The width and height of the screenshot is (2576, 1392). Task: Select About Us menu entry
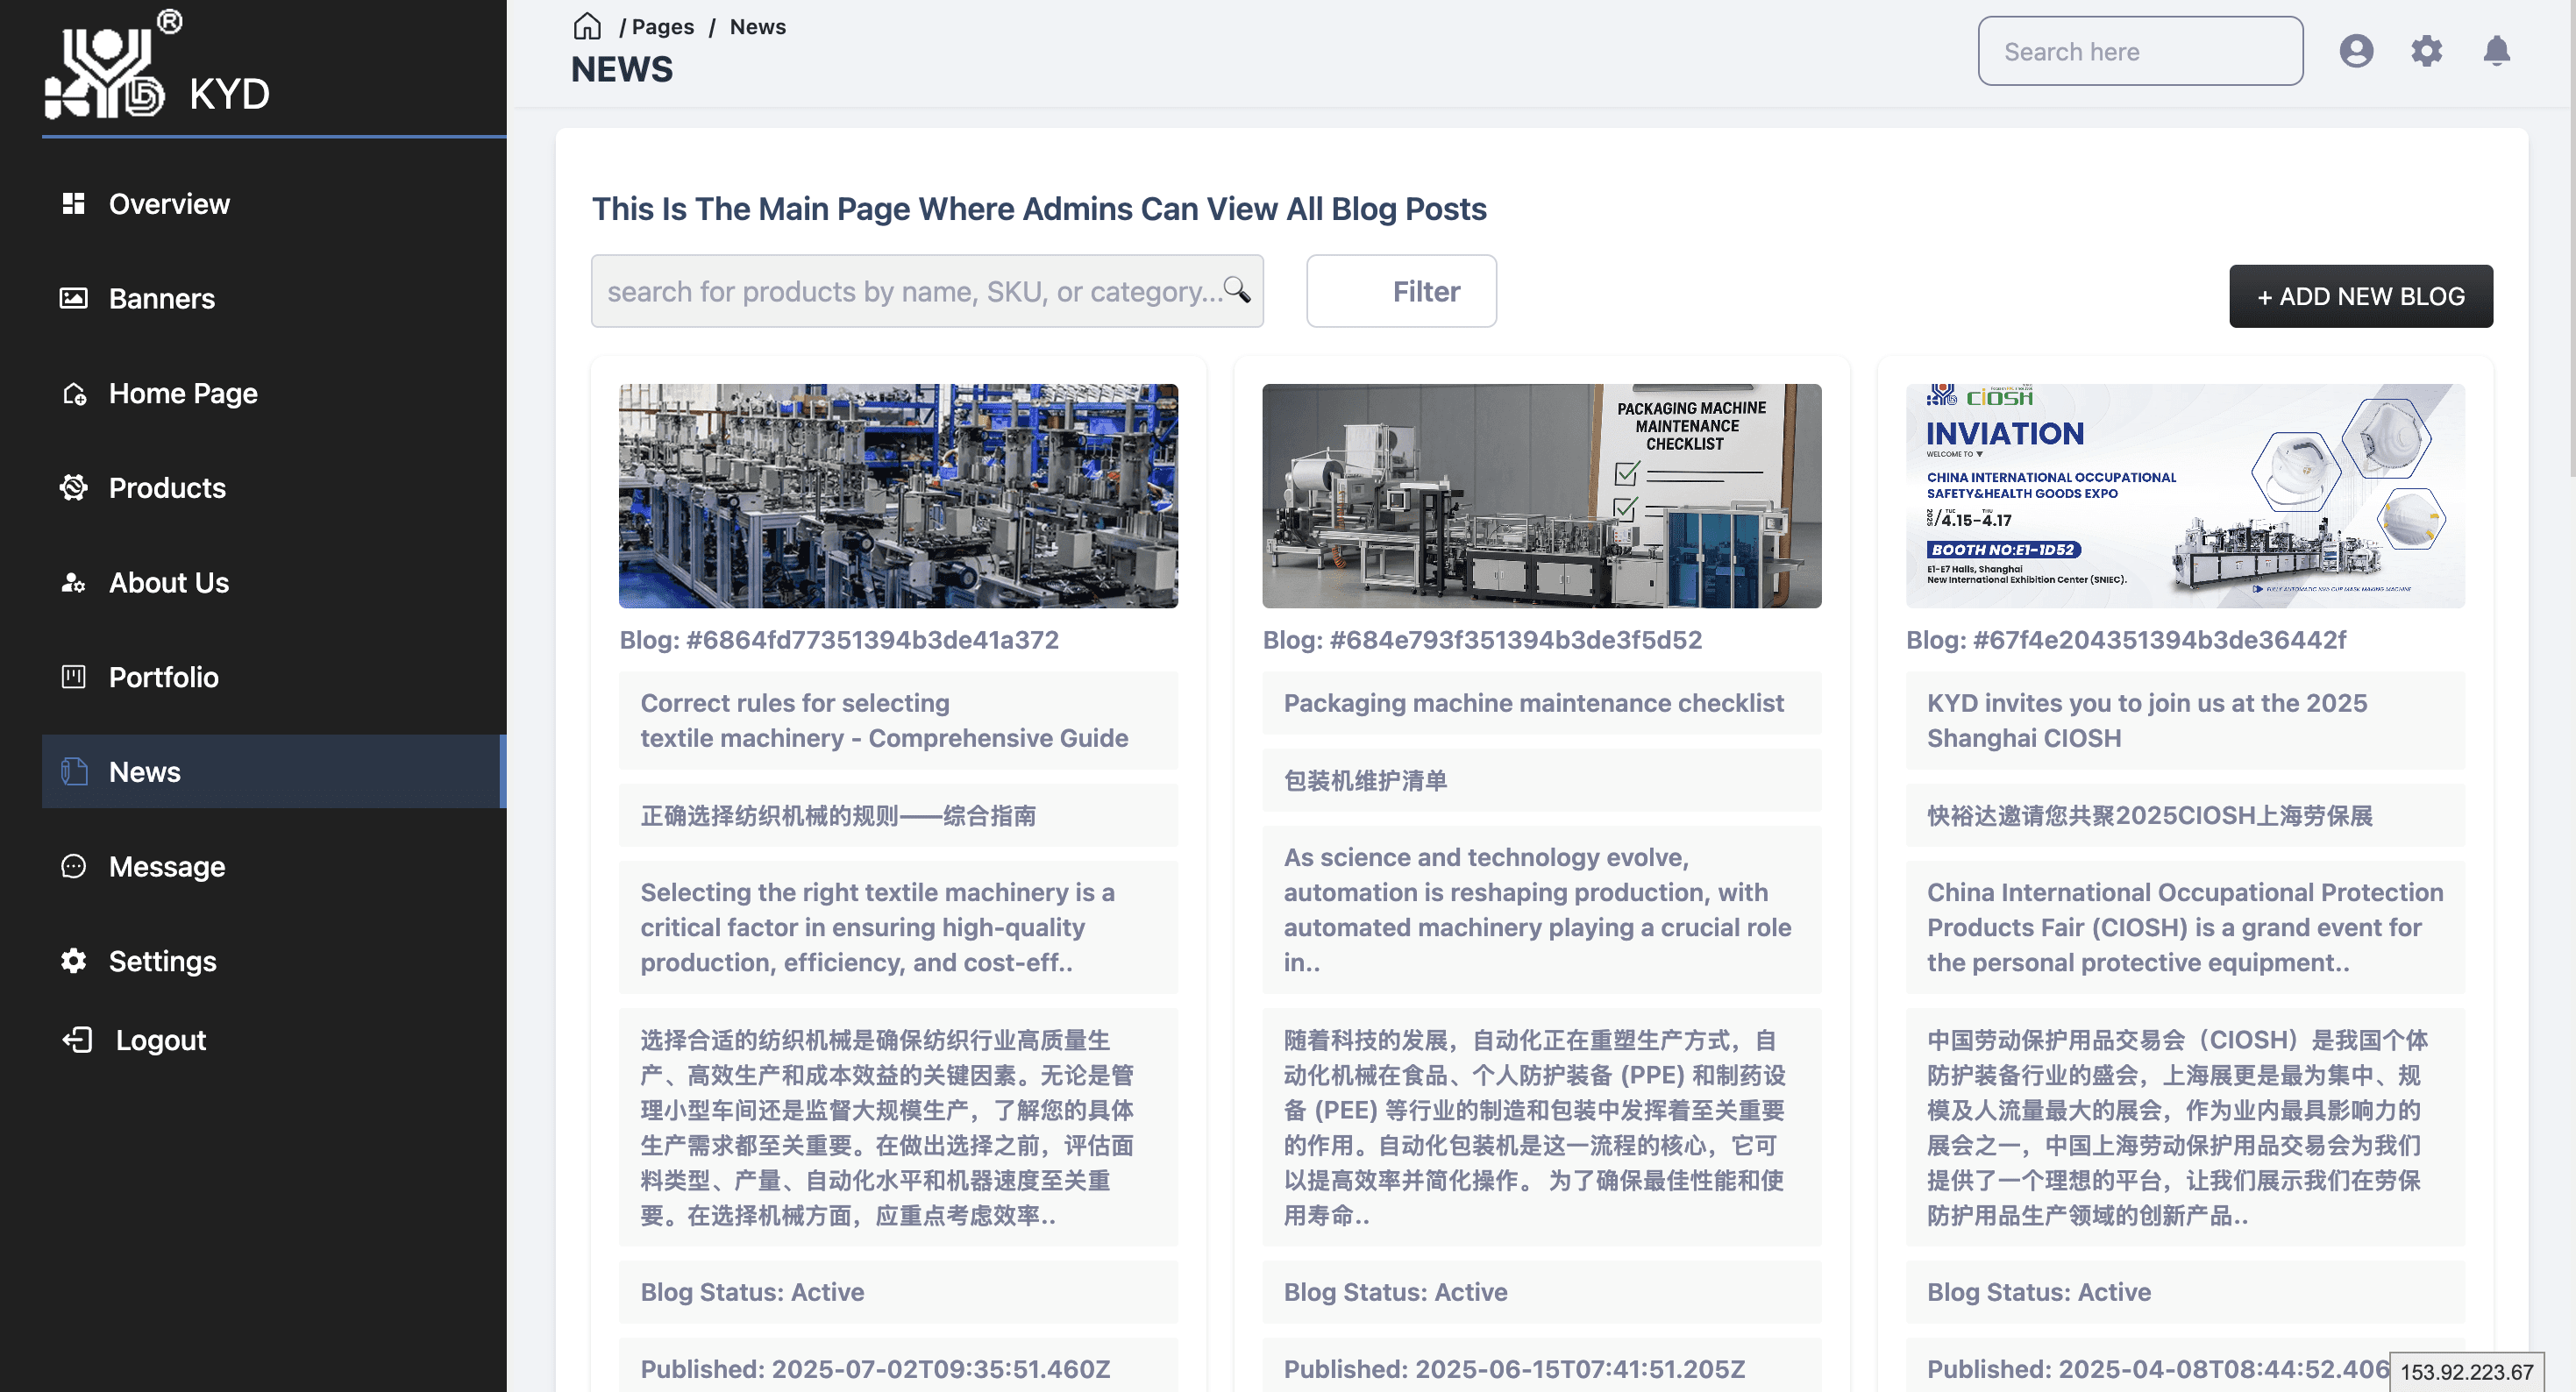pyautogui.click(x=168, y=582)
